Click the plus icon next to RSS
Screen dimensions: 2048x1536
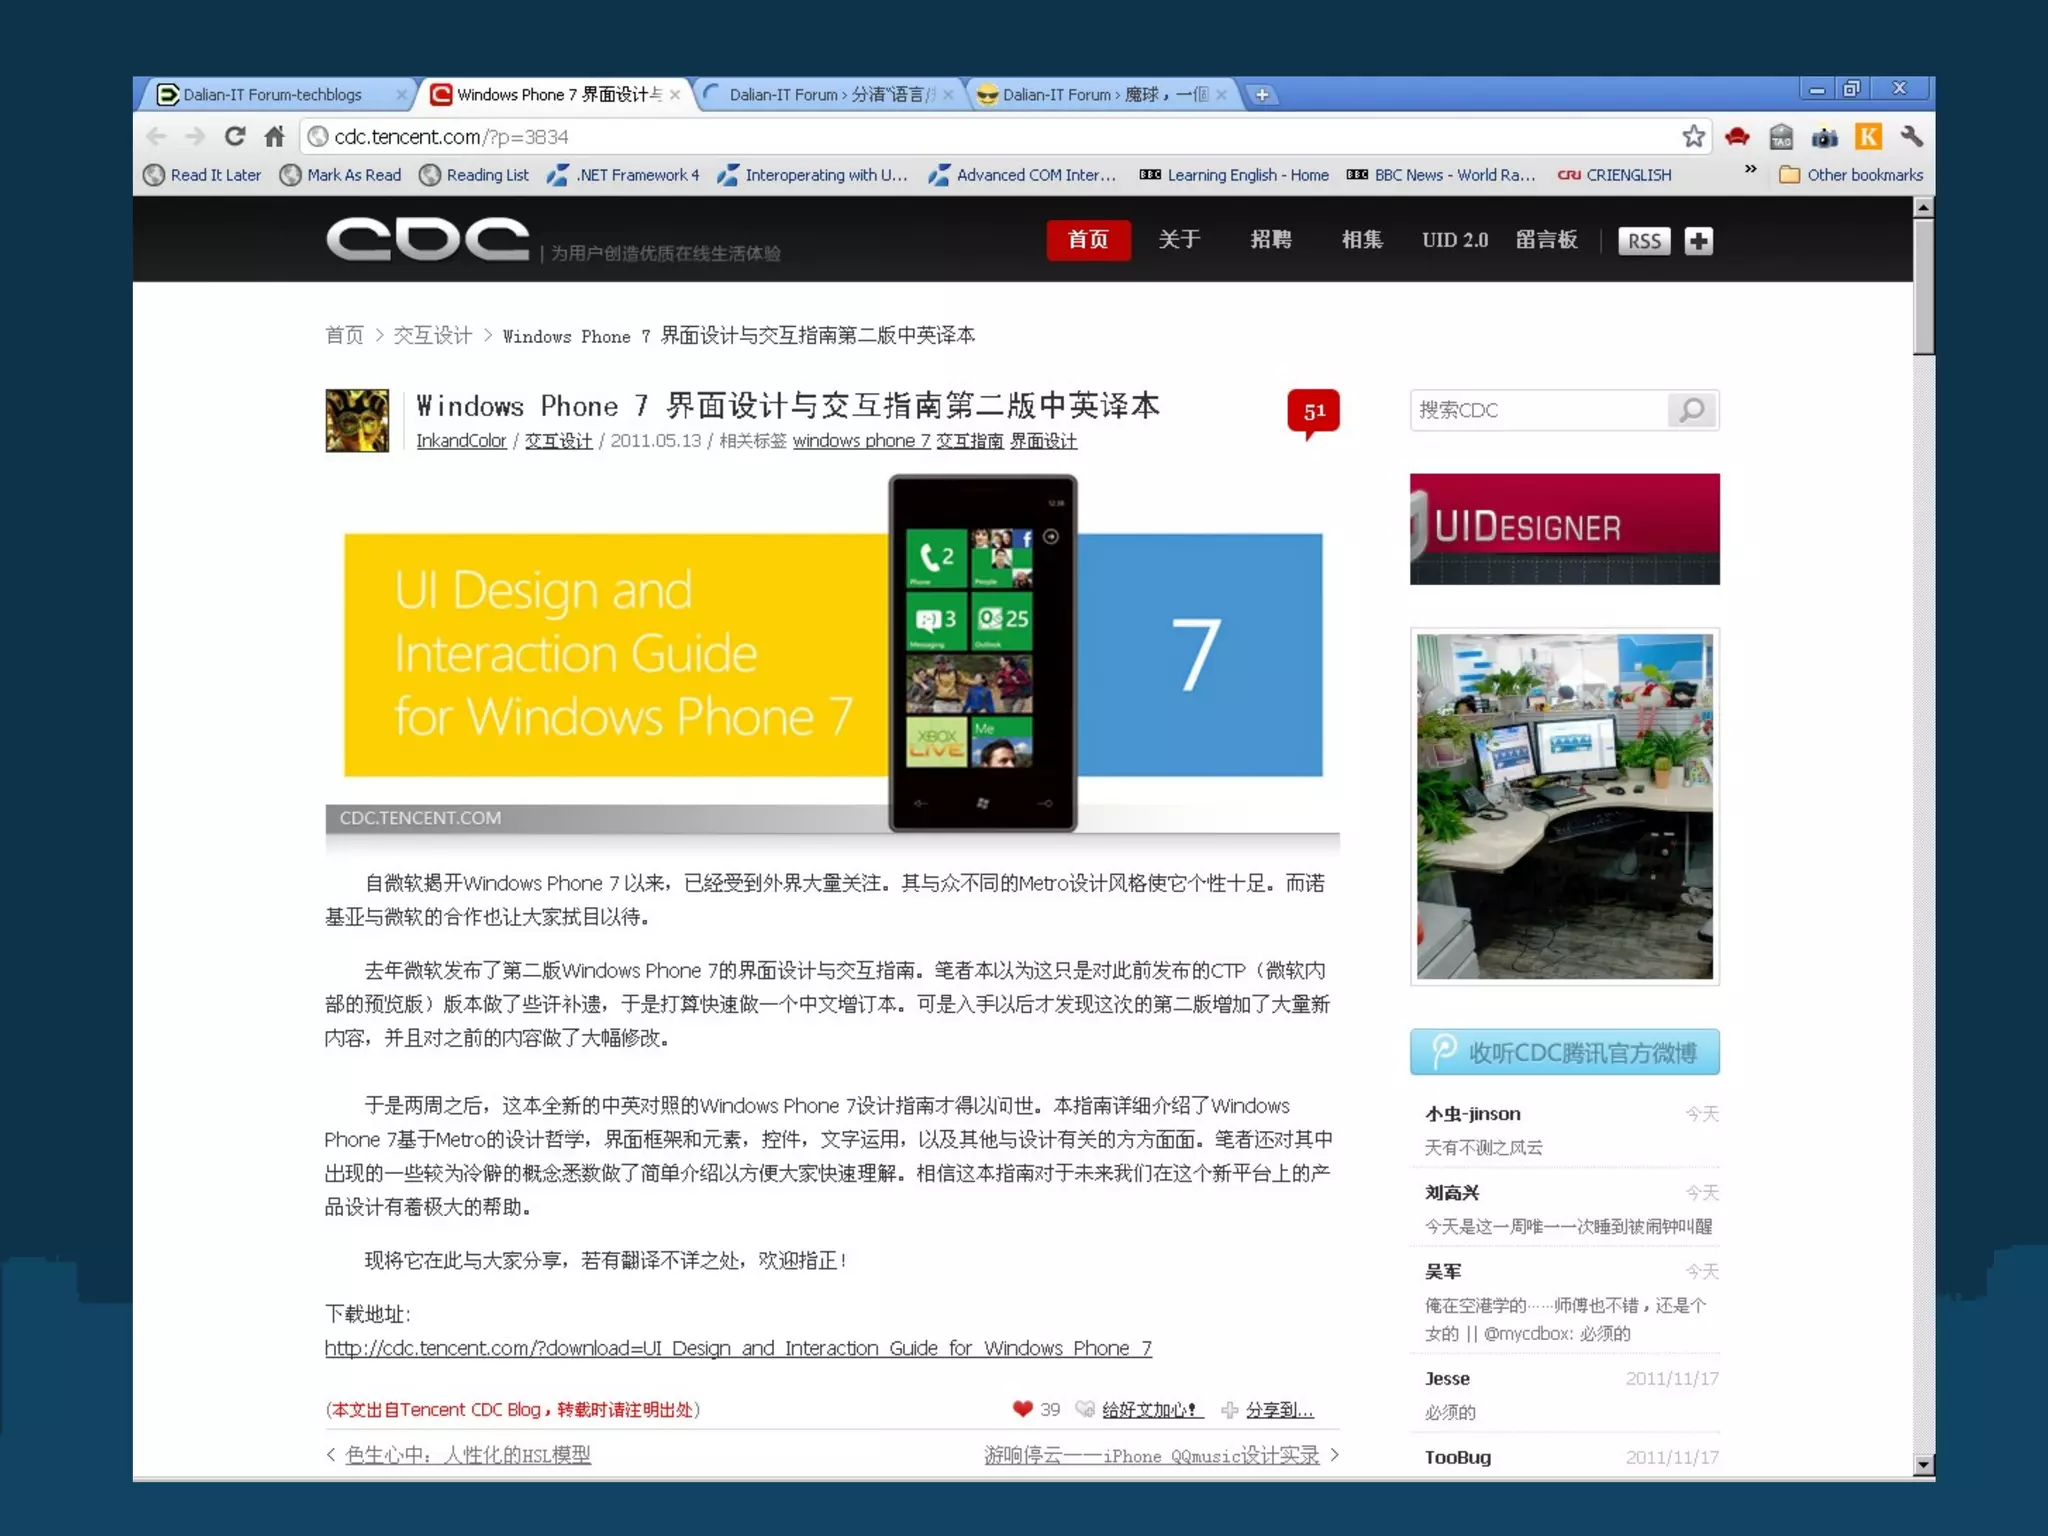coord(1698,241)
